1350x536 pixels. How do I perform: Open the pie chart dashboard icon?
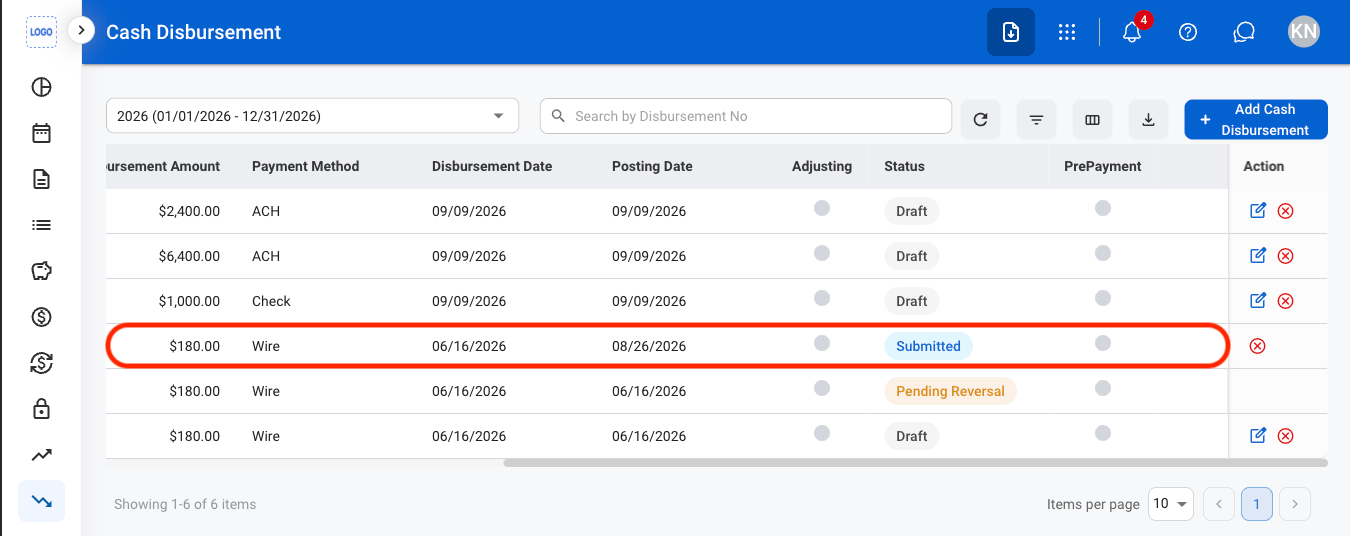click(41, 87)
